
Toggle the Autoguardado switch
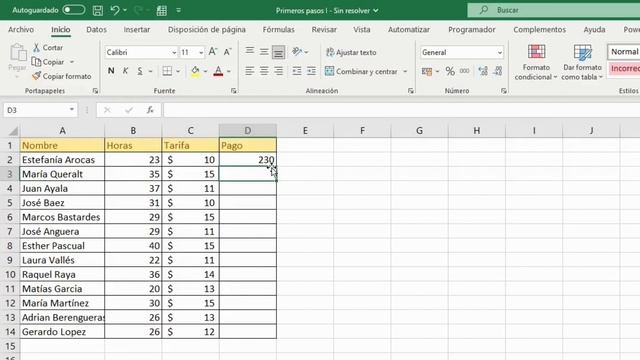pos(73,10)
